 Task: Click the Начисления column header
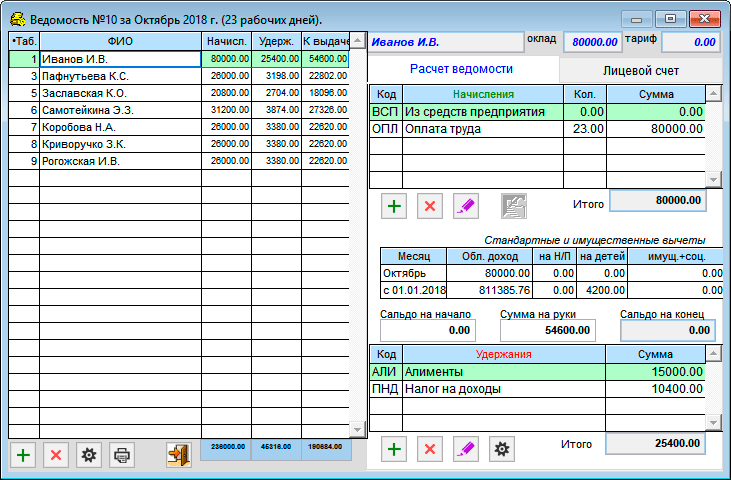483,94
